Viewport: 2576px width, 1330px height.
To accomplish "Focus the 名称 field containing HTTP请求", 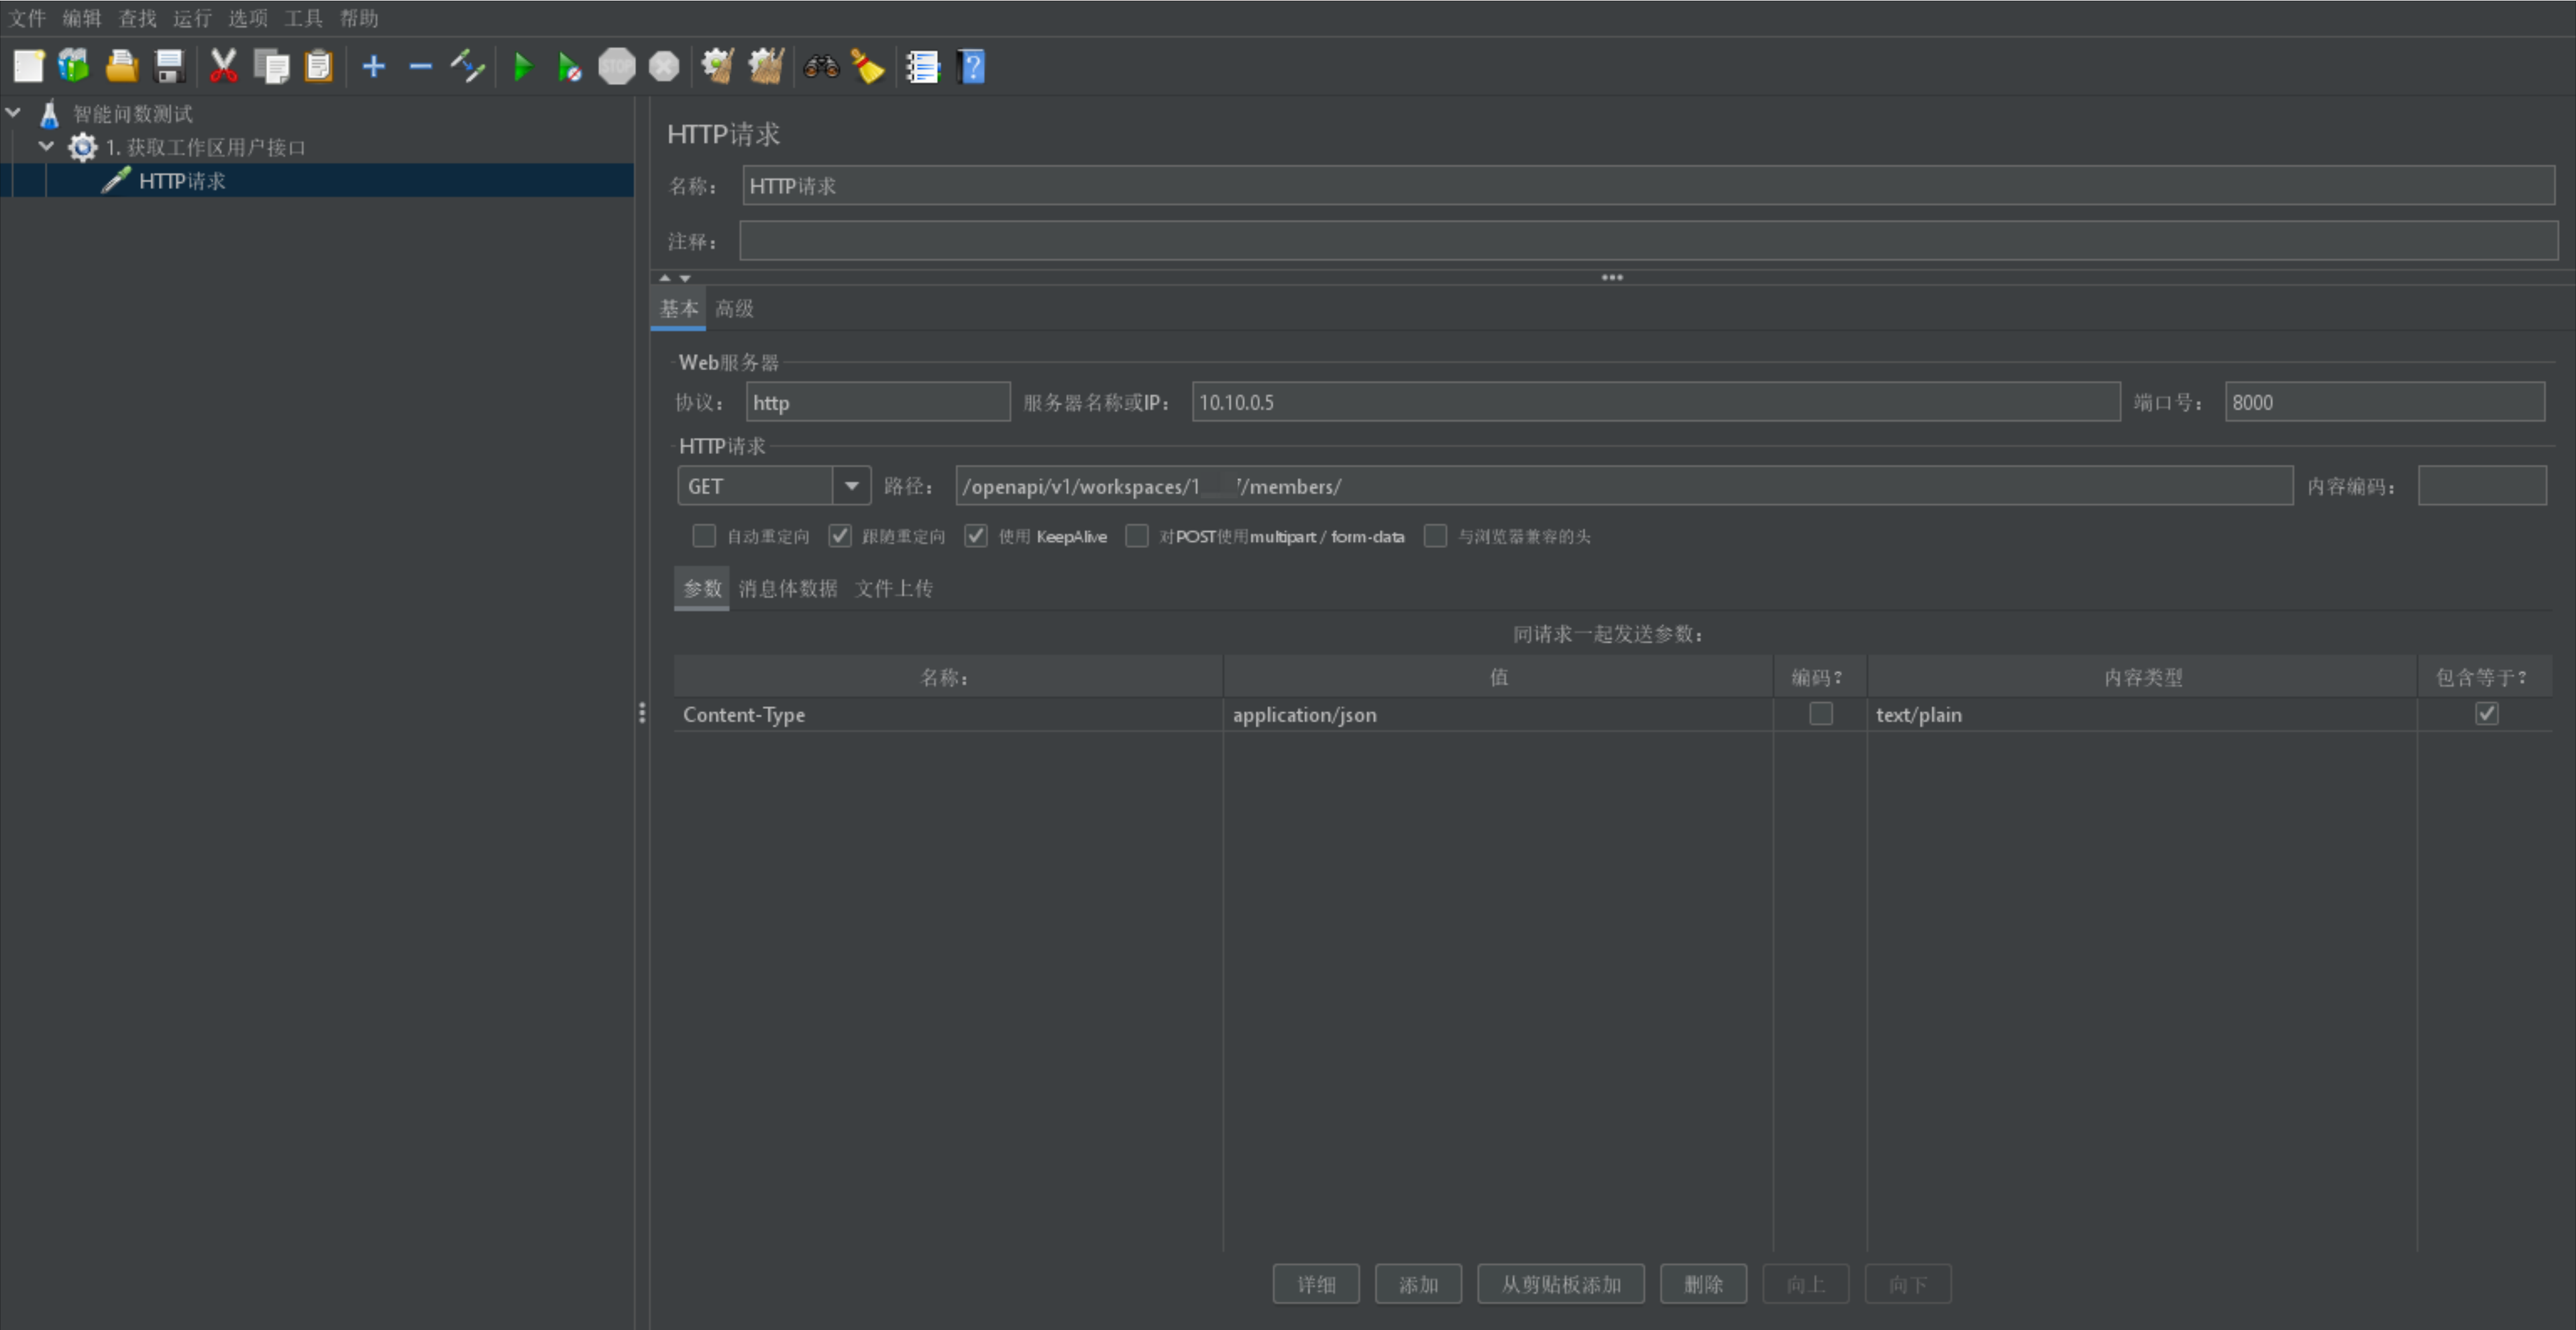I will (1648, 186).
